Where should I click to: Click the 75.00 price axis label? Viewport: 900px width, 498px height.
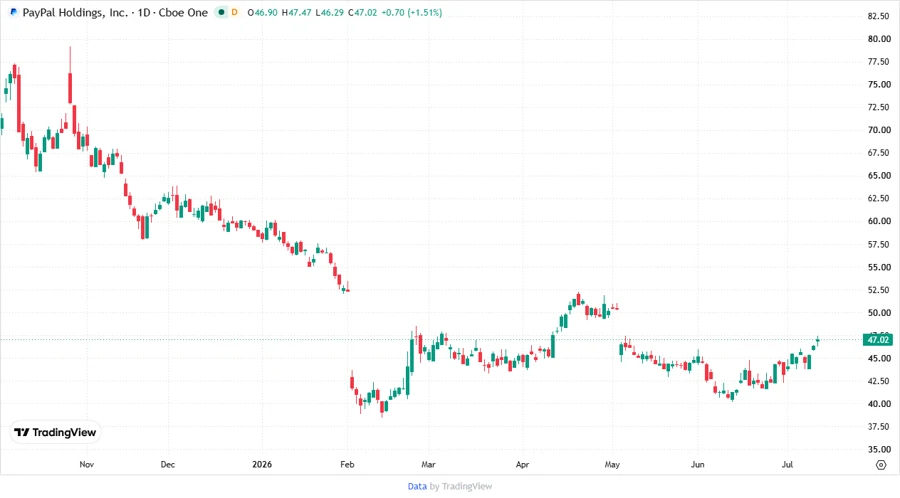pyautogui.click(x=879, y=84)
